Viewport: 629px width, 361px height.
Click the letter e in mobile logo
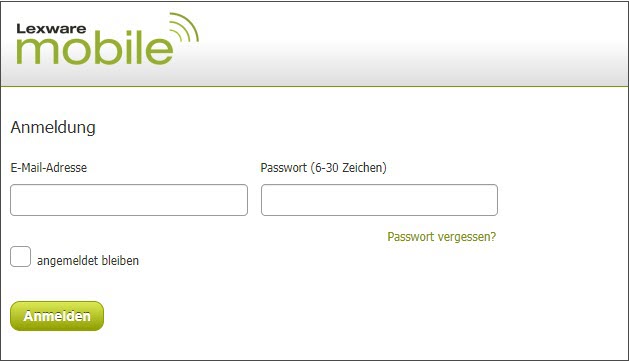coord(160,51)
